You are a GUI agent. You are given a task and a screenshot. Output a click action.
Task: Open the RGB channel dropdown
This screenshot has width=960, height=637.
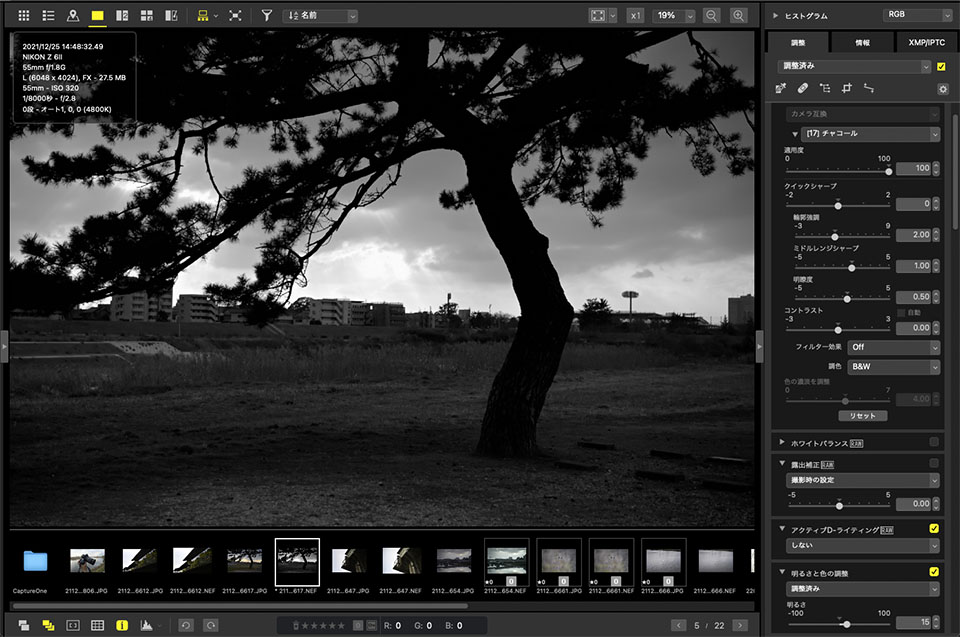(x=918, y=15)
